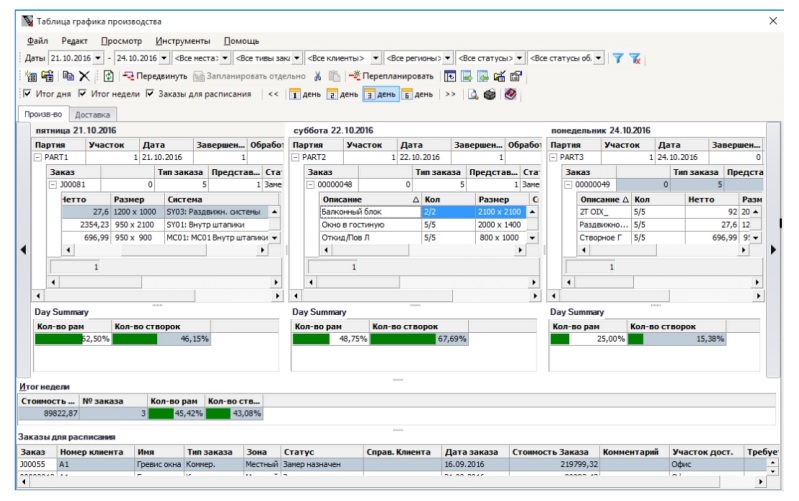Click the clear filter icon

pos(635,58)
